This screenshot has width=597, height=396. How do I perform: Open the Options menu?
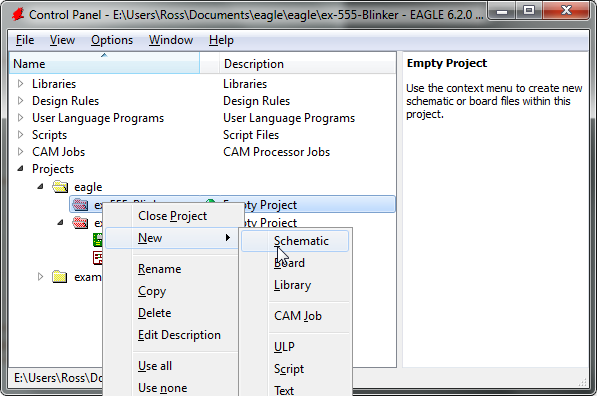(x=112, y=40)
